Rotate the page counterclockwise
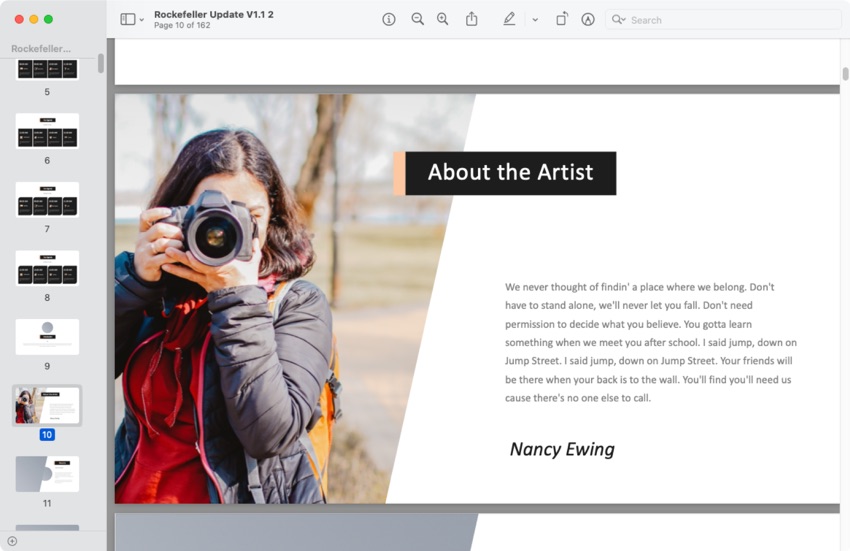 (x=562, y=19)
